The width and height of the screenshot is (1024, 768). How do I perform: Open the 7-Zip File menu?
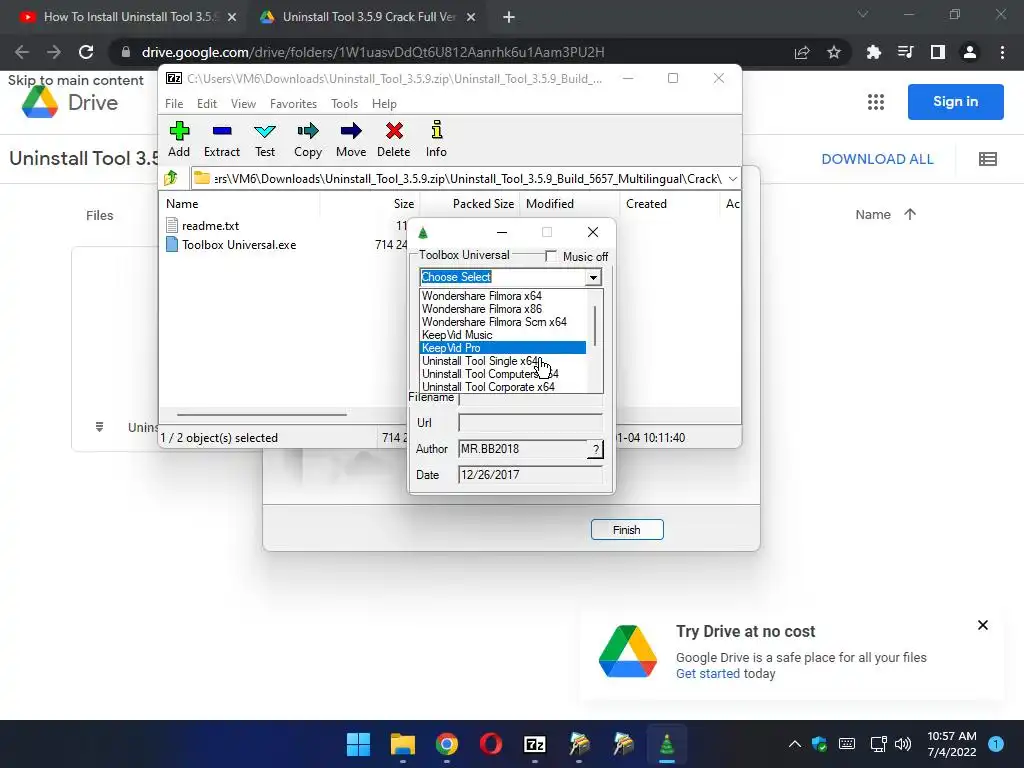[x=174, y=104]
